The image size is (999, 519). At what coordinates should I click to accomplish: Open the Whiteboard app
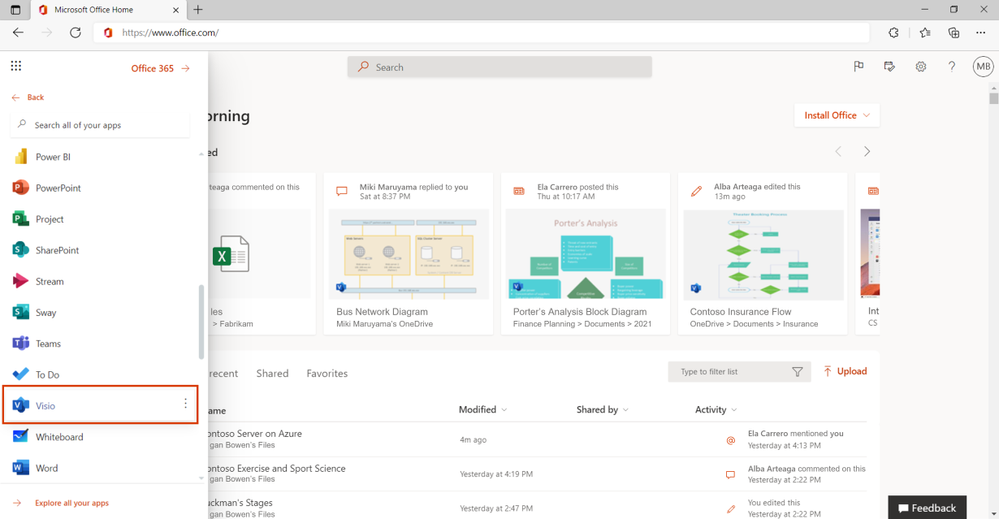click(x=59, y=437)
